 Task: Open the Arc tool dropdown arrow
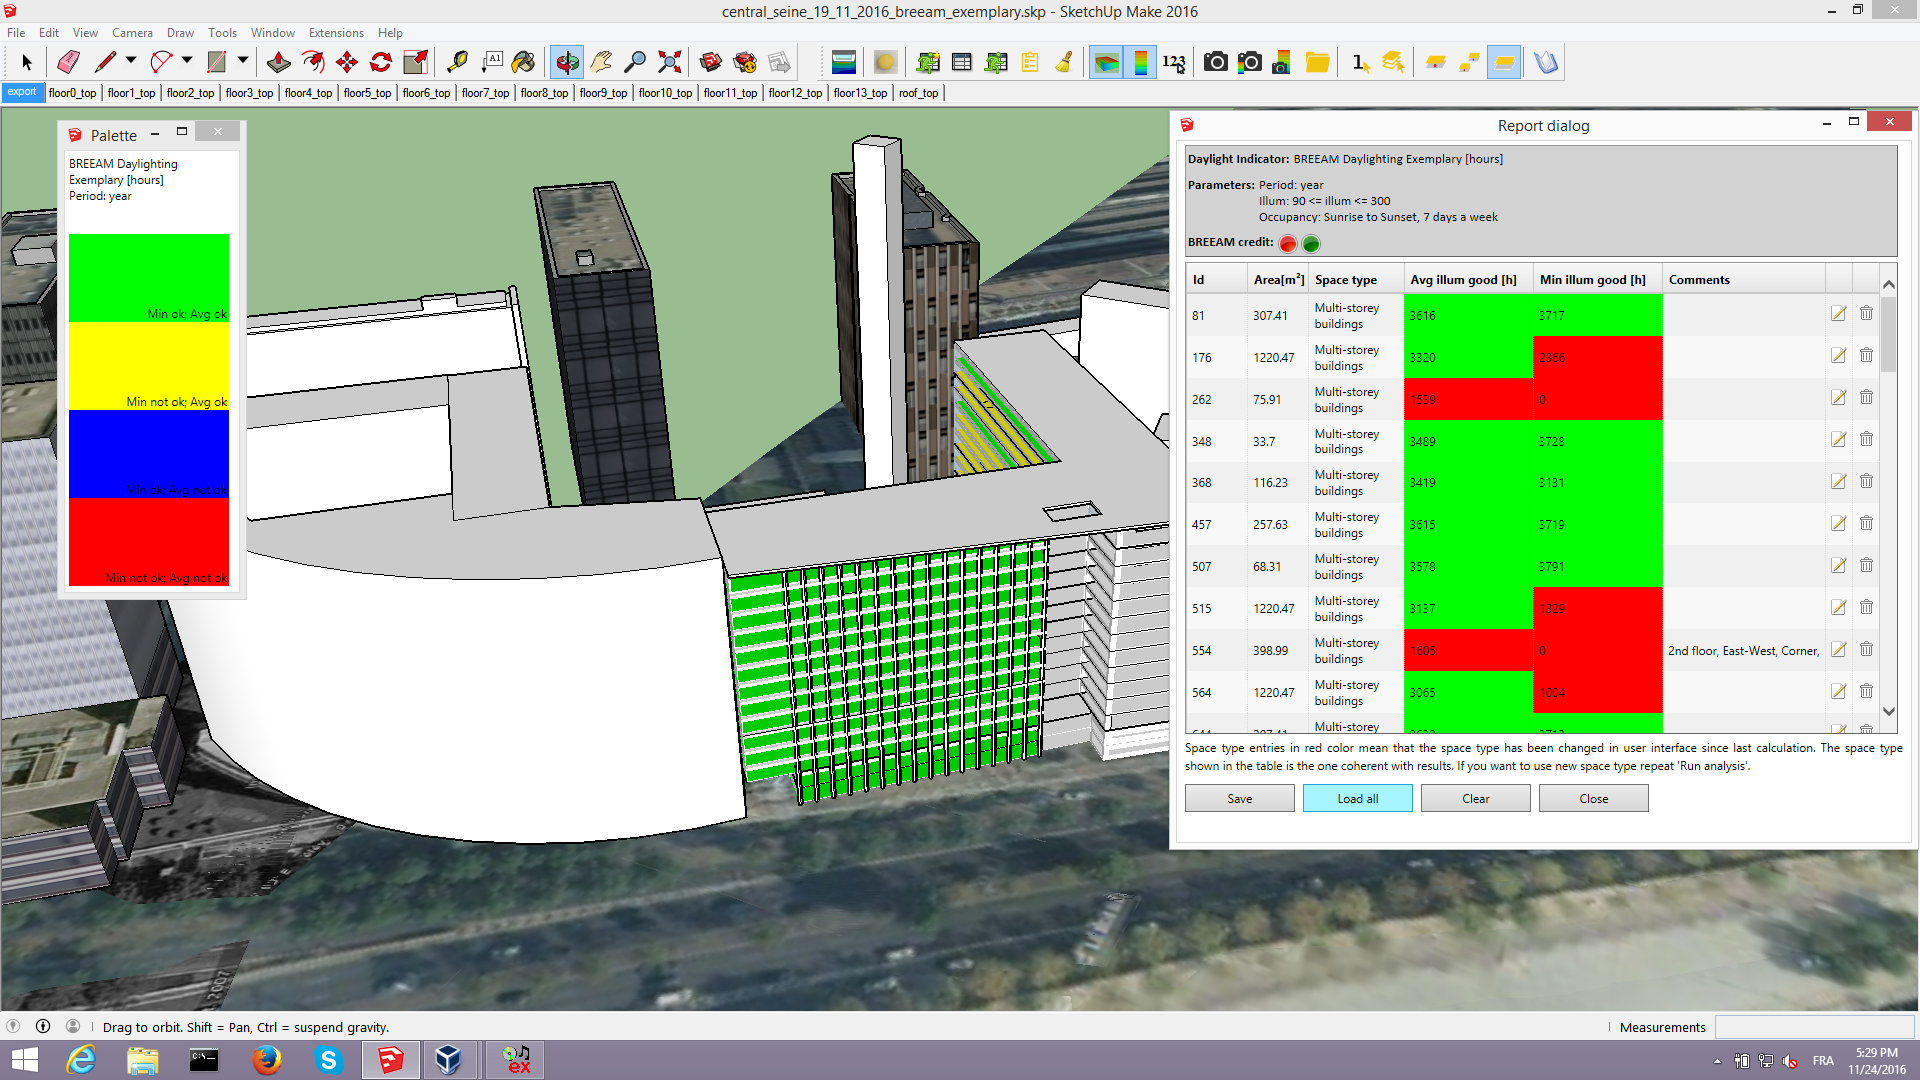click(x=187, y=61)
